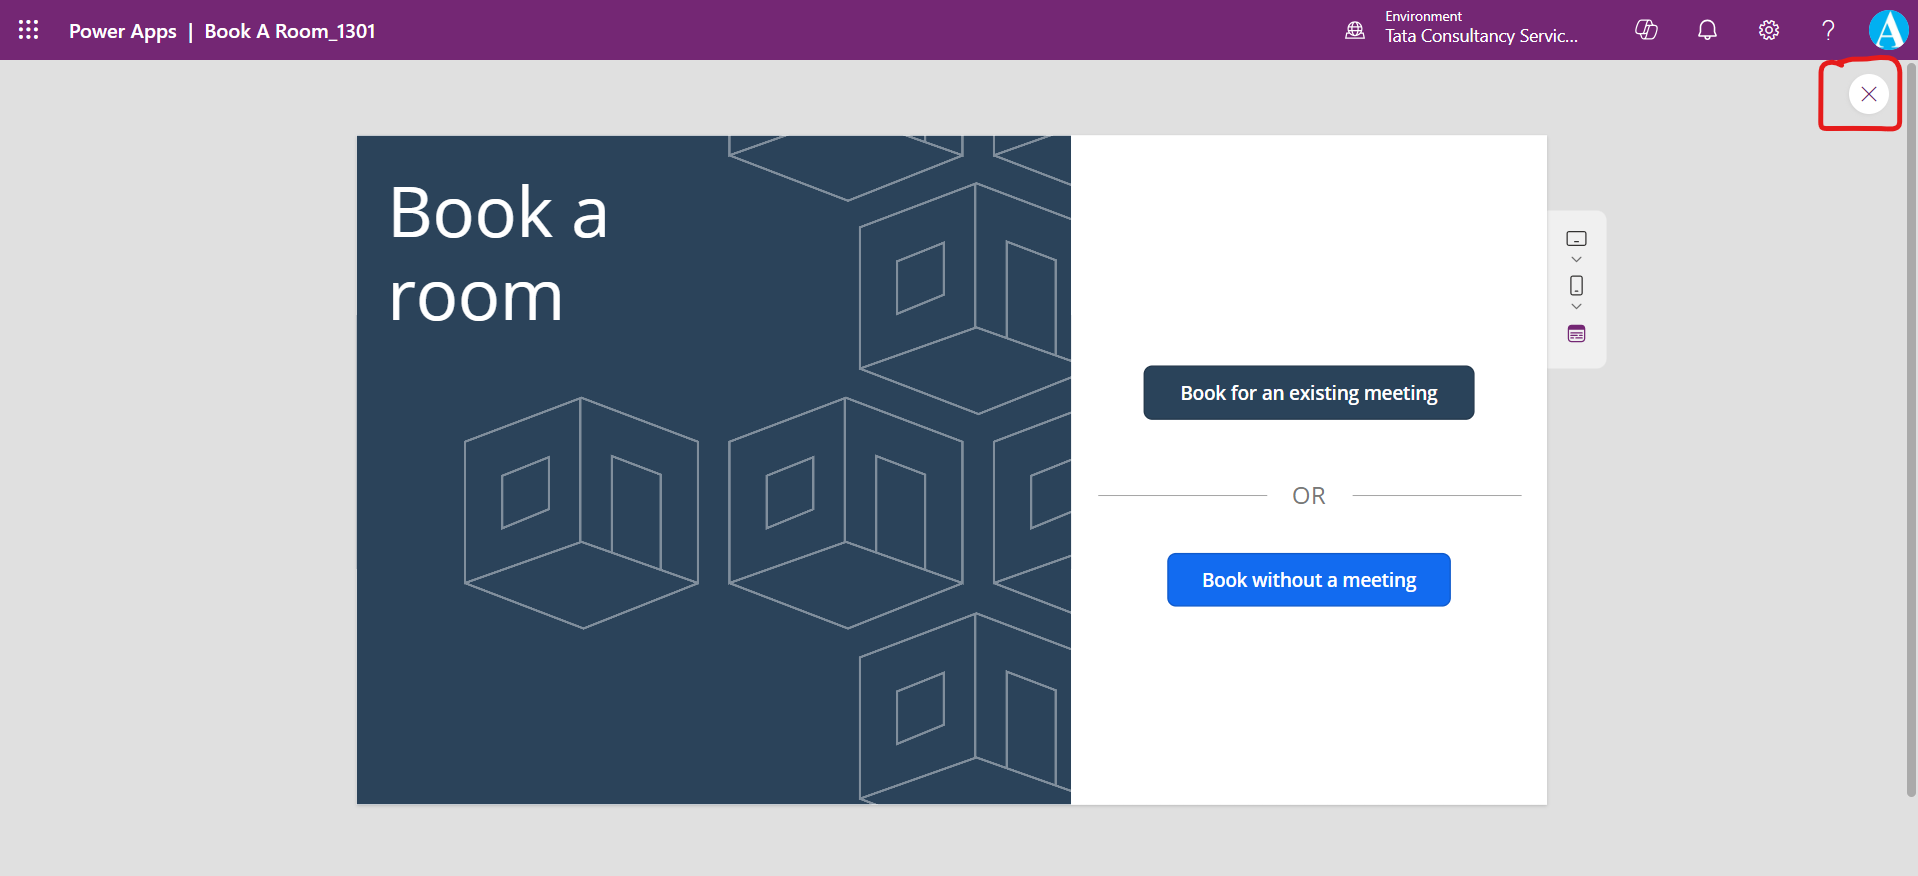Open the notifications bell
Screen dimensions: 1918x876
pos(1707,30)
